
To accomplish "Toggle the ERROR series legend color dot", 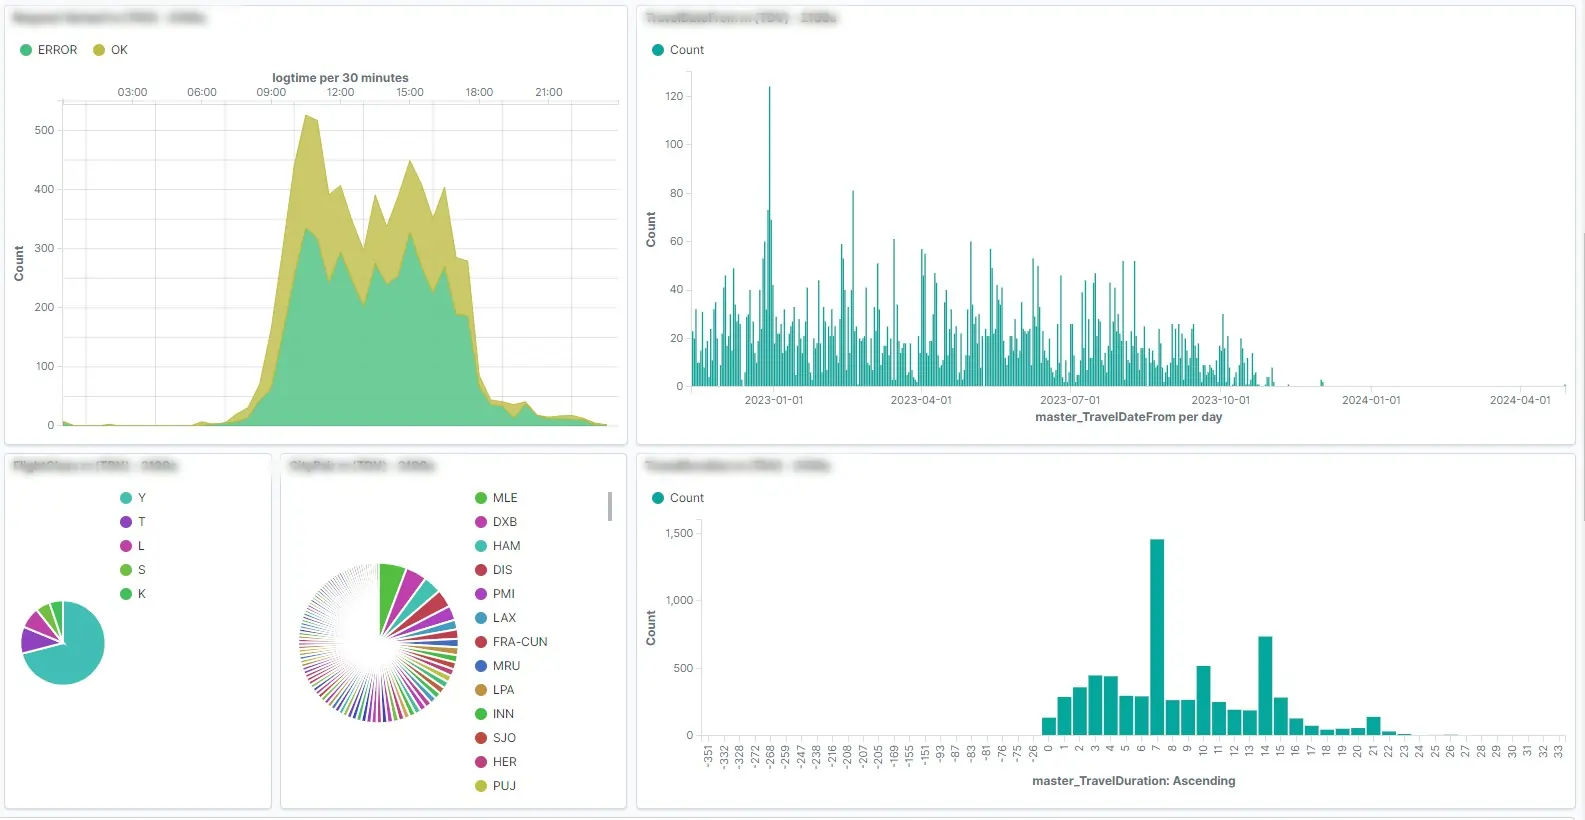I will point(26,50).
